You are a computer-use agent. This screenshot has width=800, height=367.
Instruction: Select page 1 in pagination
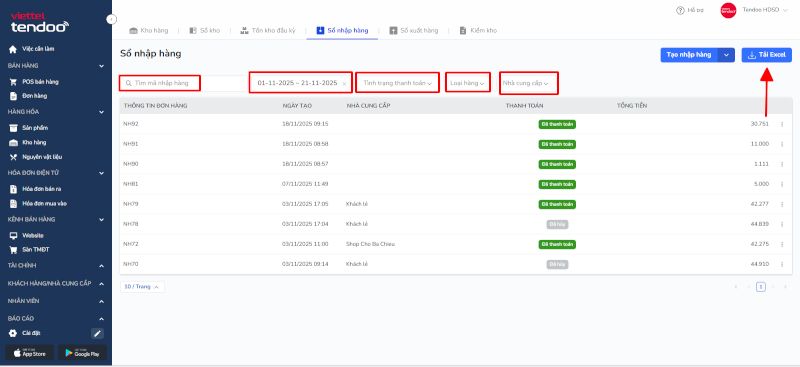coord(761,287)
